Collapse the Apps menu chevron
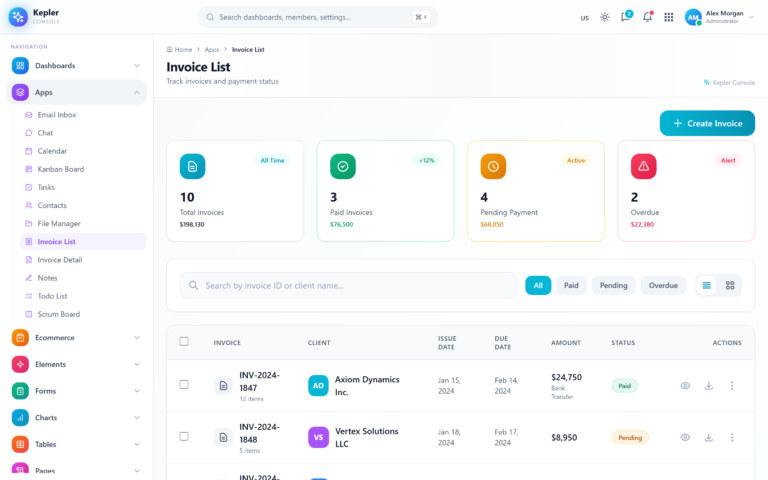The image size is (768, 480). [137, 92]
